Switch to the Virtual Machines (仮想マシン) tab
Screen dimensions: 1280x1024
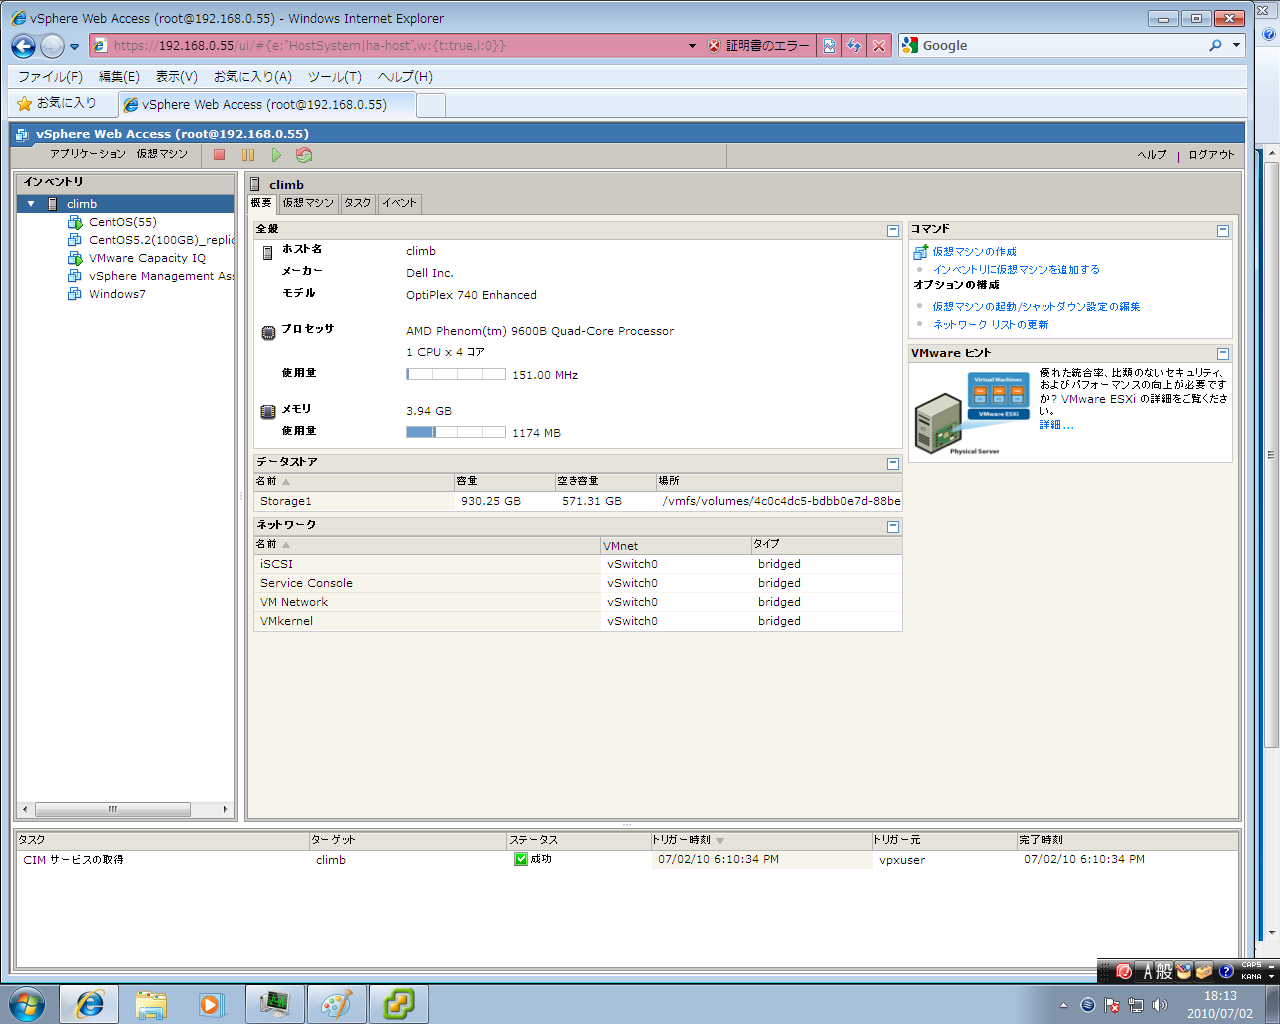pyautogui.click(x=308, y=203)
